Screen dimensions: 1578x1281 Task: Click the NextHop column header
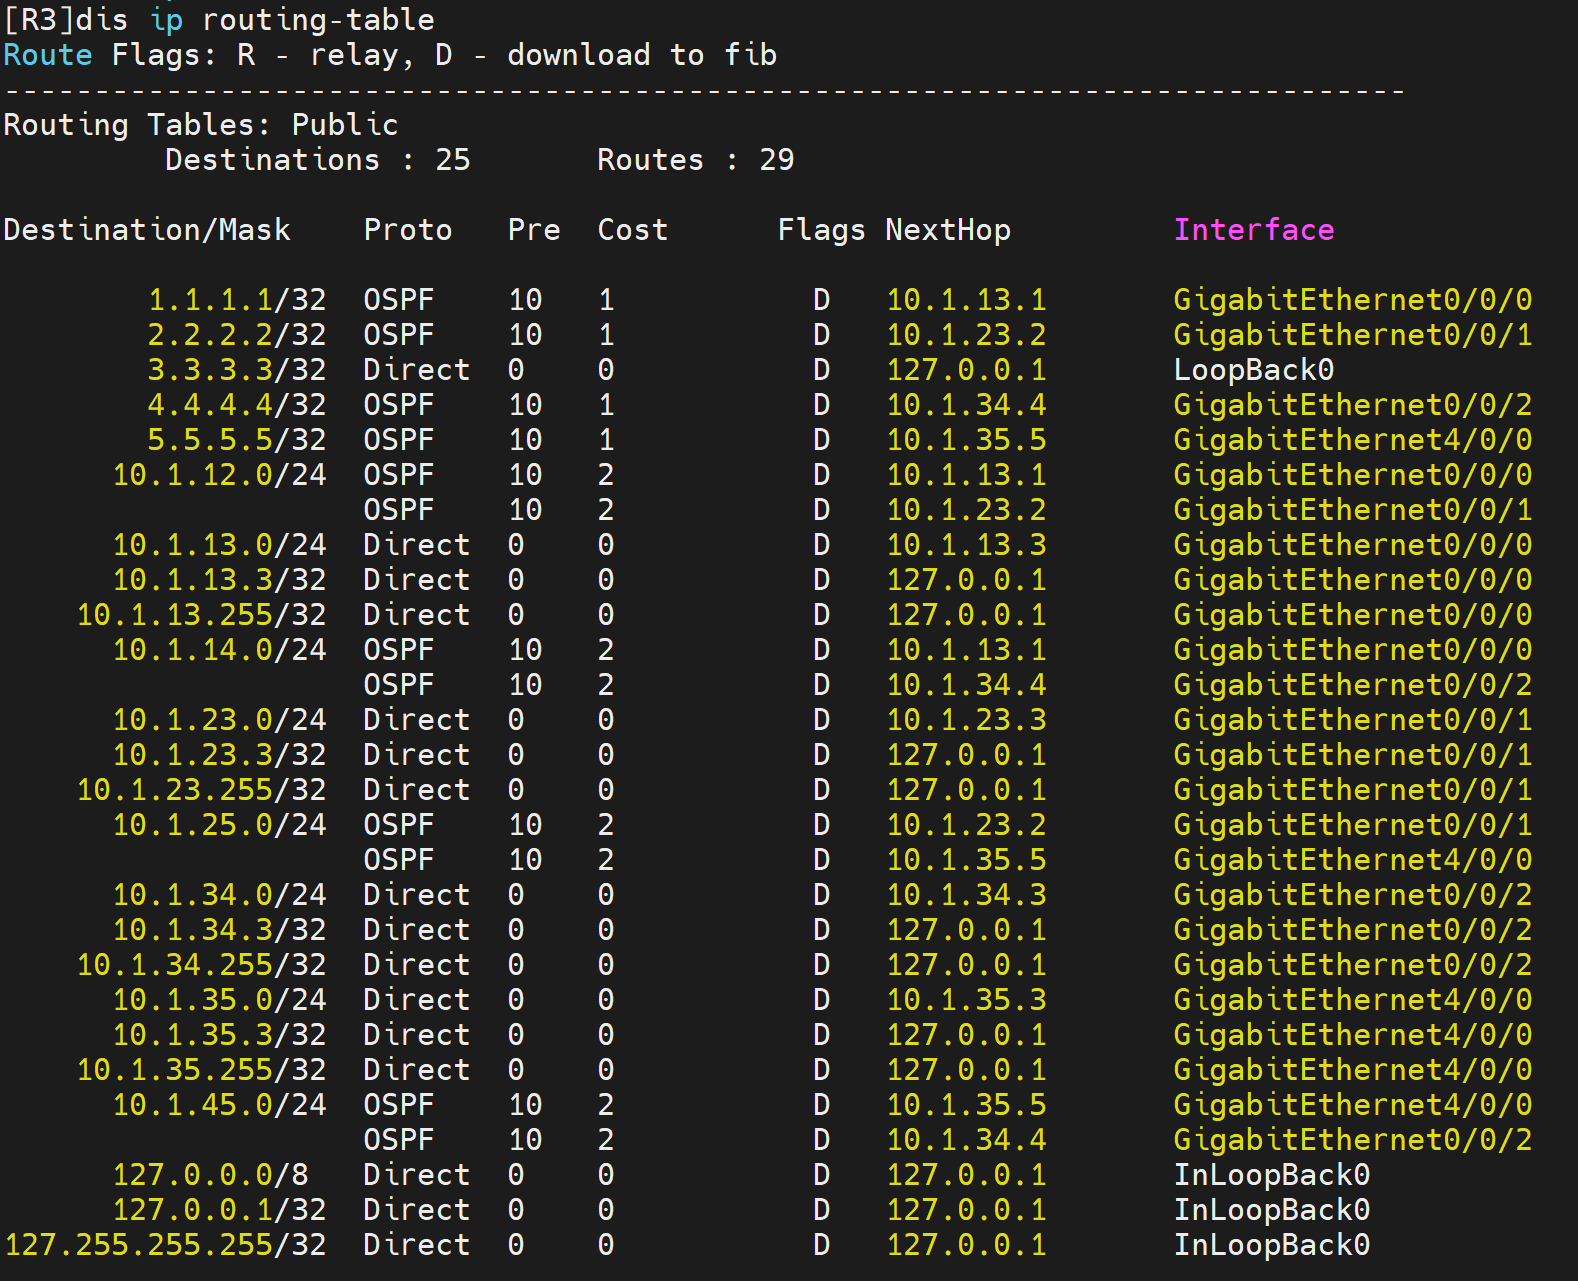click(x=947, y=230)
